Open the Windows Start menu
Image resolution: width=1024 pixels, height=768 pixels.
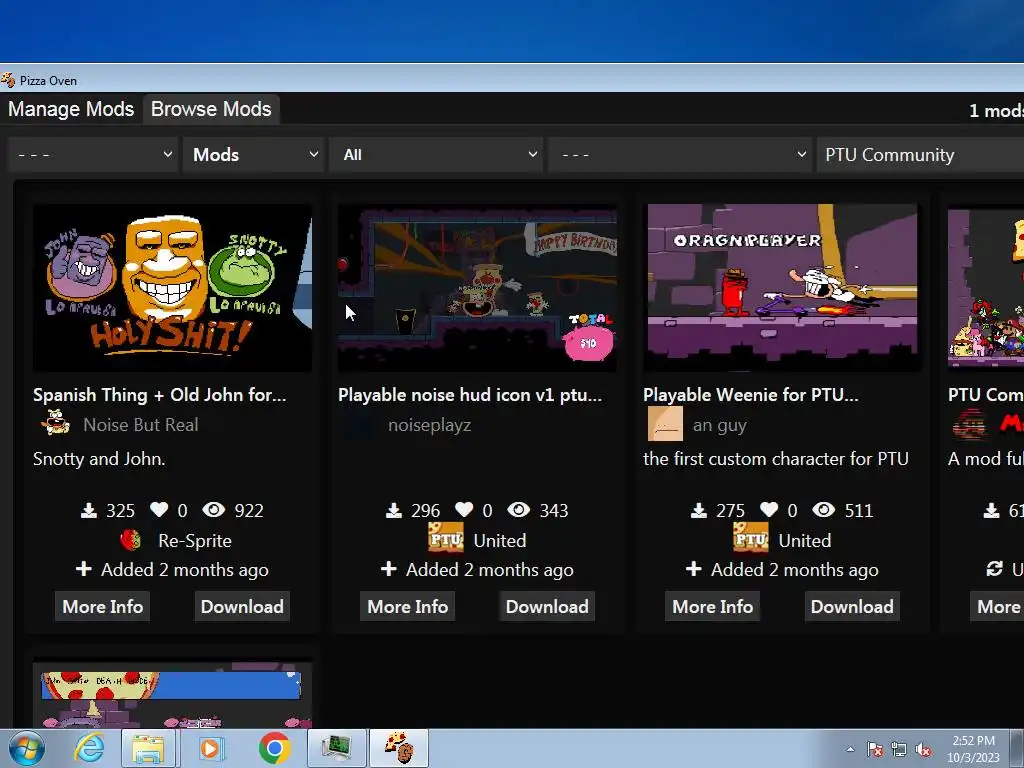27,749
